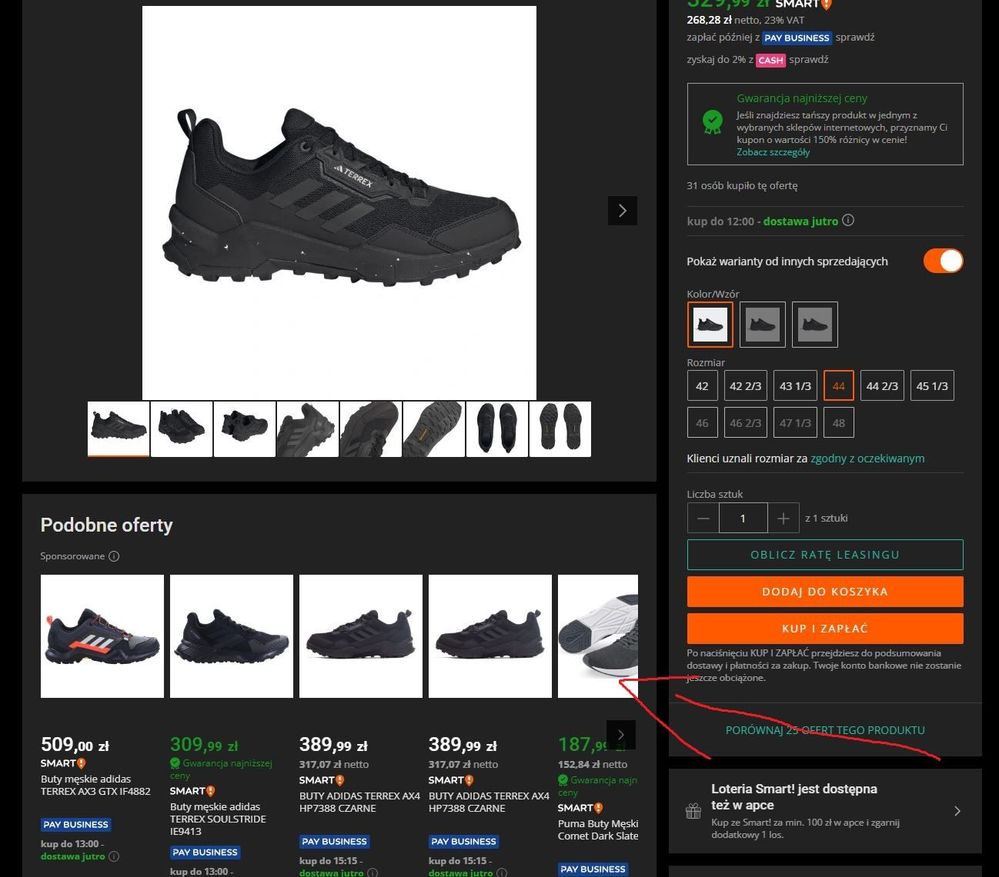999x877 pixels.
Task: Select fifth thumbnail in gallery strip
Action: pos(371,429)
